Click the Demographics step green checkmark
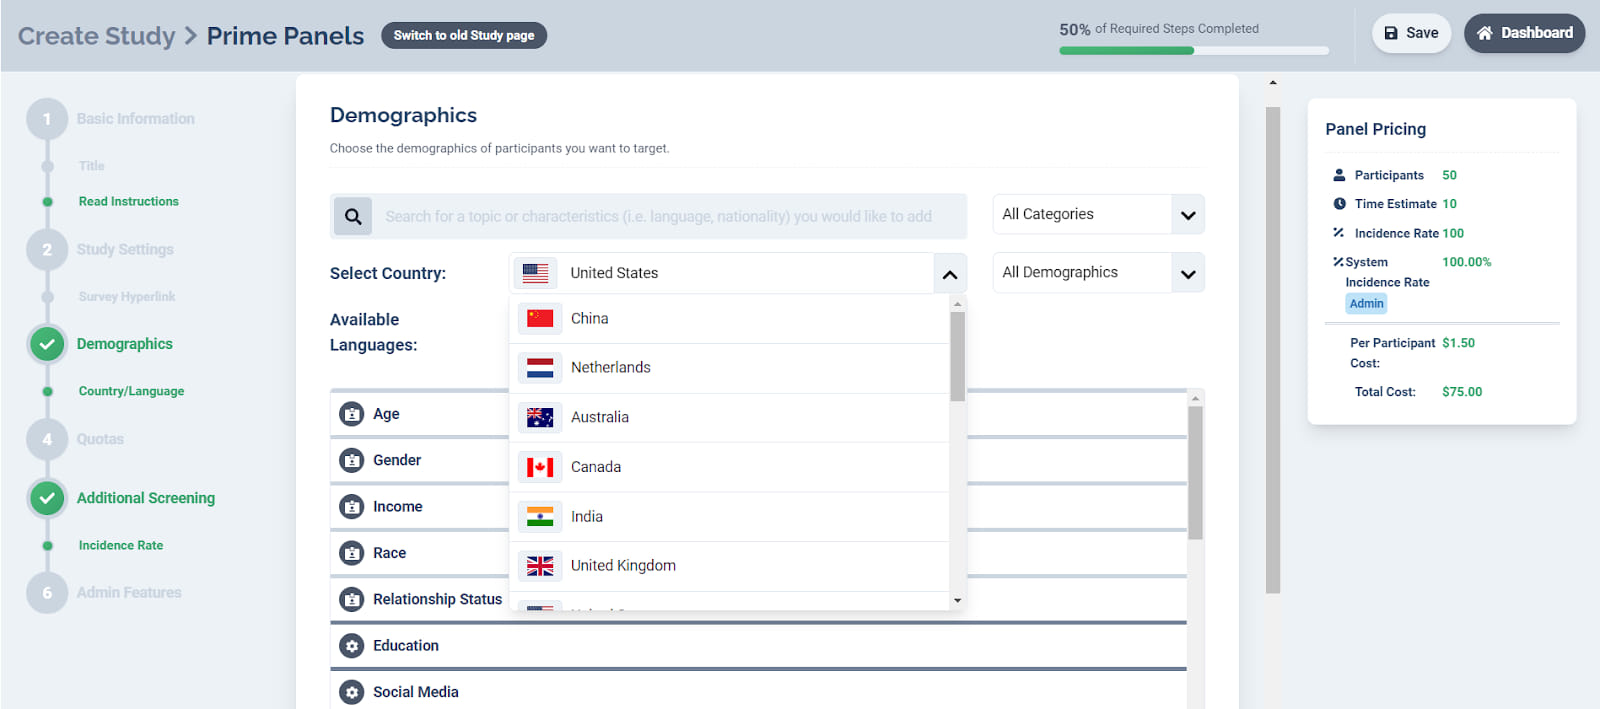This screenshot has height=709, width=1600. click(x=47, y=344)
